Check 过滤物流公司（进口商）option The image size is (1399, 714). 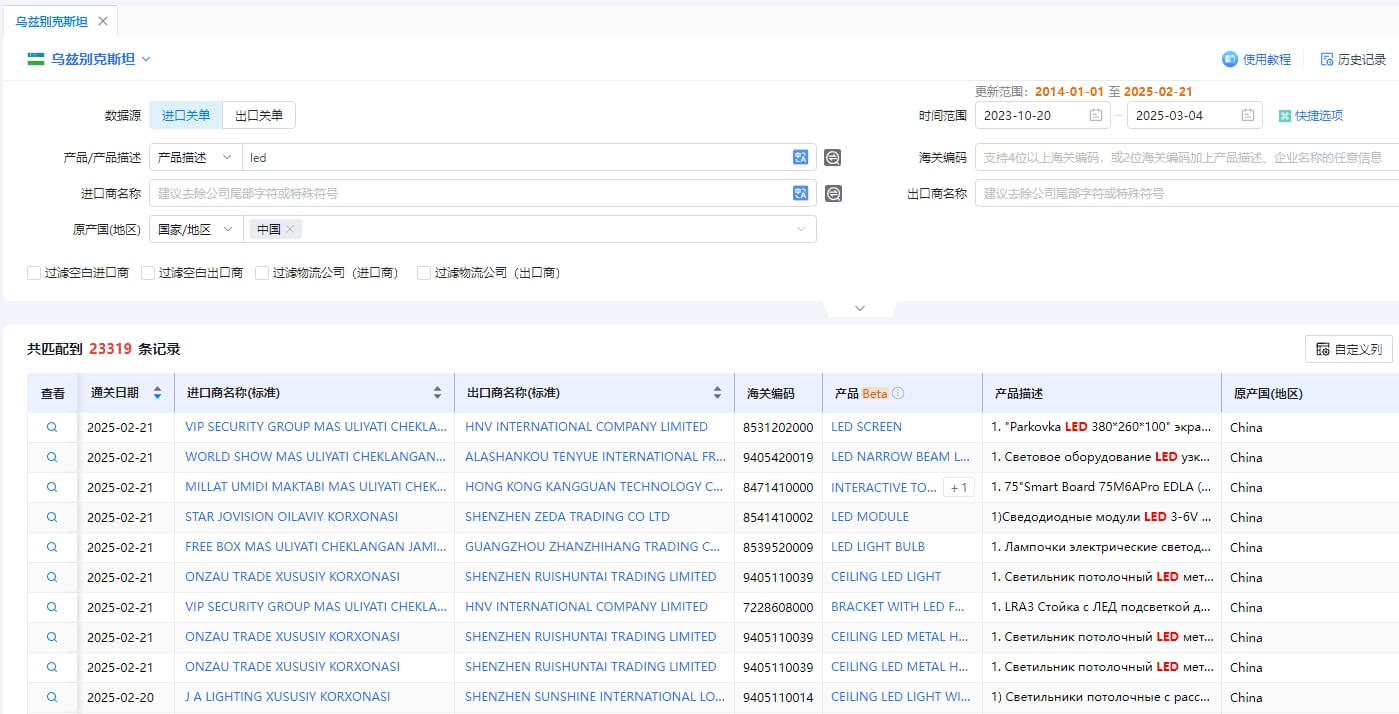click(263, 272)
